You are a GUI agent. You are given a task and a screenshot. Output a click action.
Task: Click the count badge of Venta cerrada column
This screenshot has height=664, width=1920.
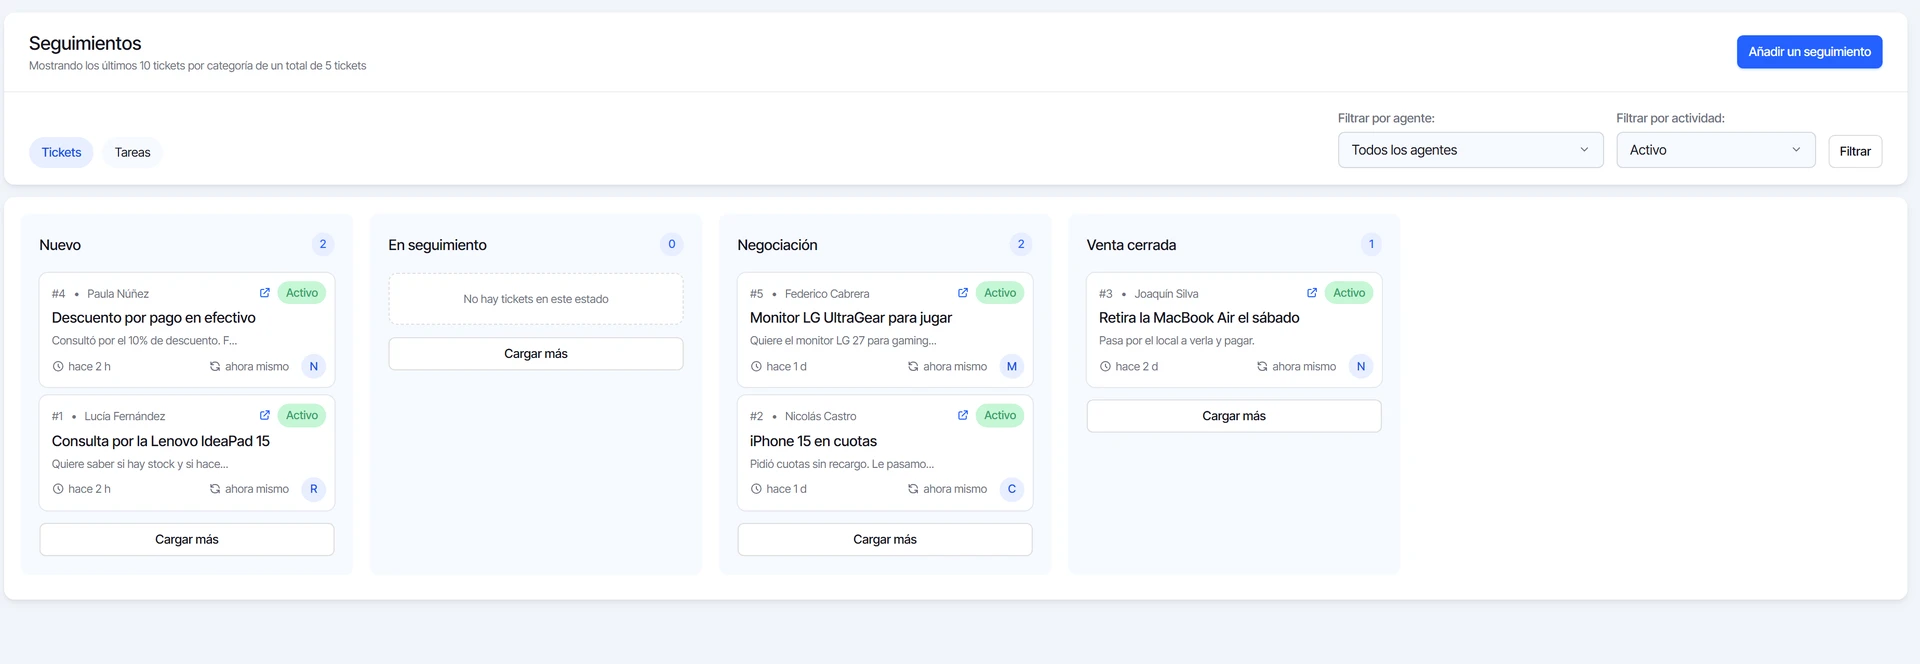1371,244
